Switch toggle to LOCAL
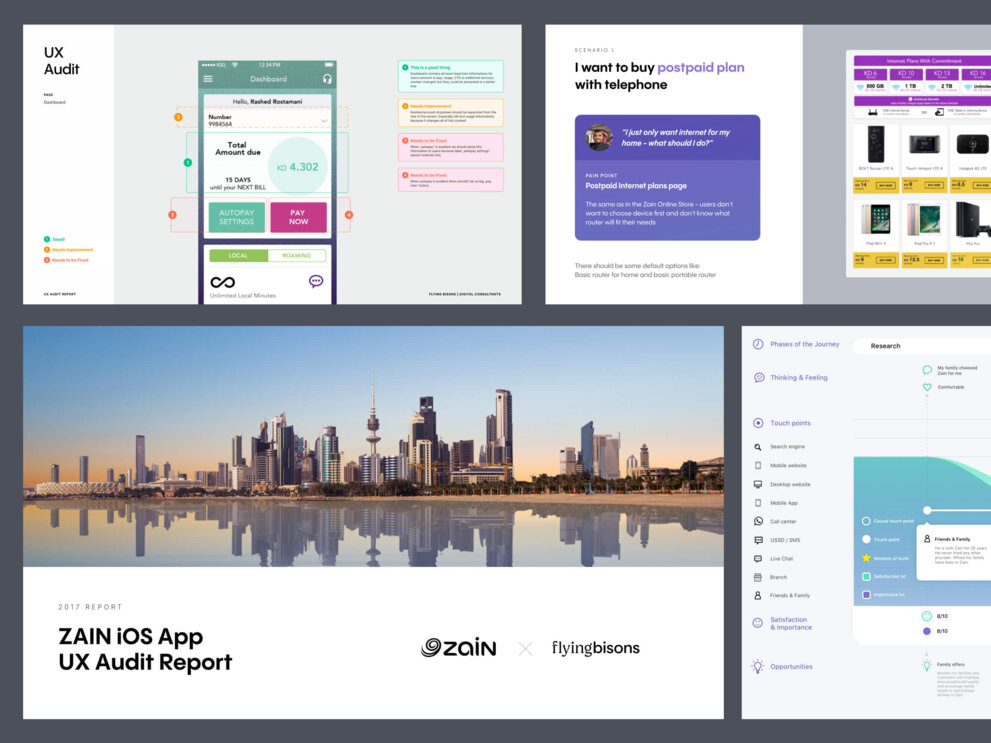Viewport: 991px width, 743px height. [238, 255]
